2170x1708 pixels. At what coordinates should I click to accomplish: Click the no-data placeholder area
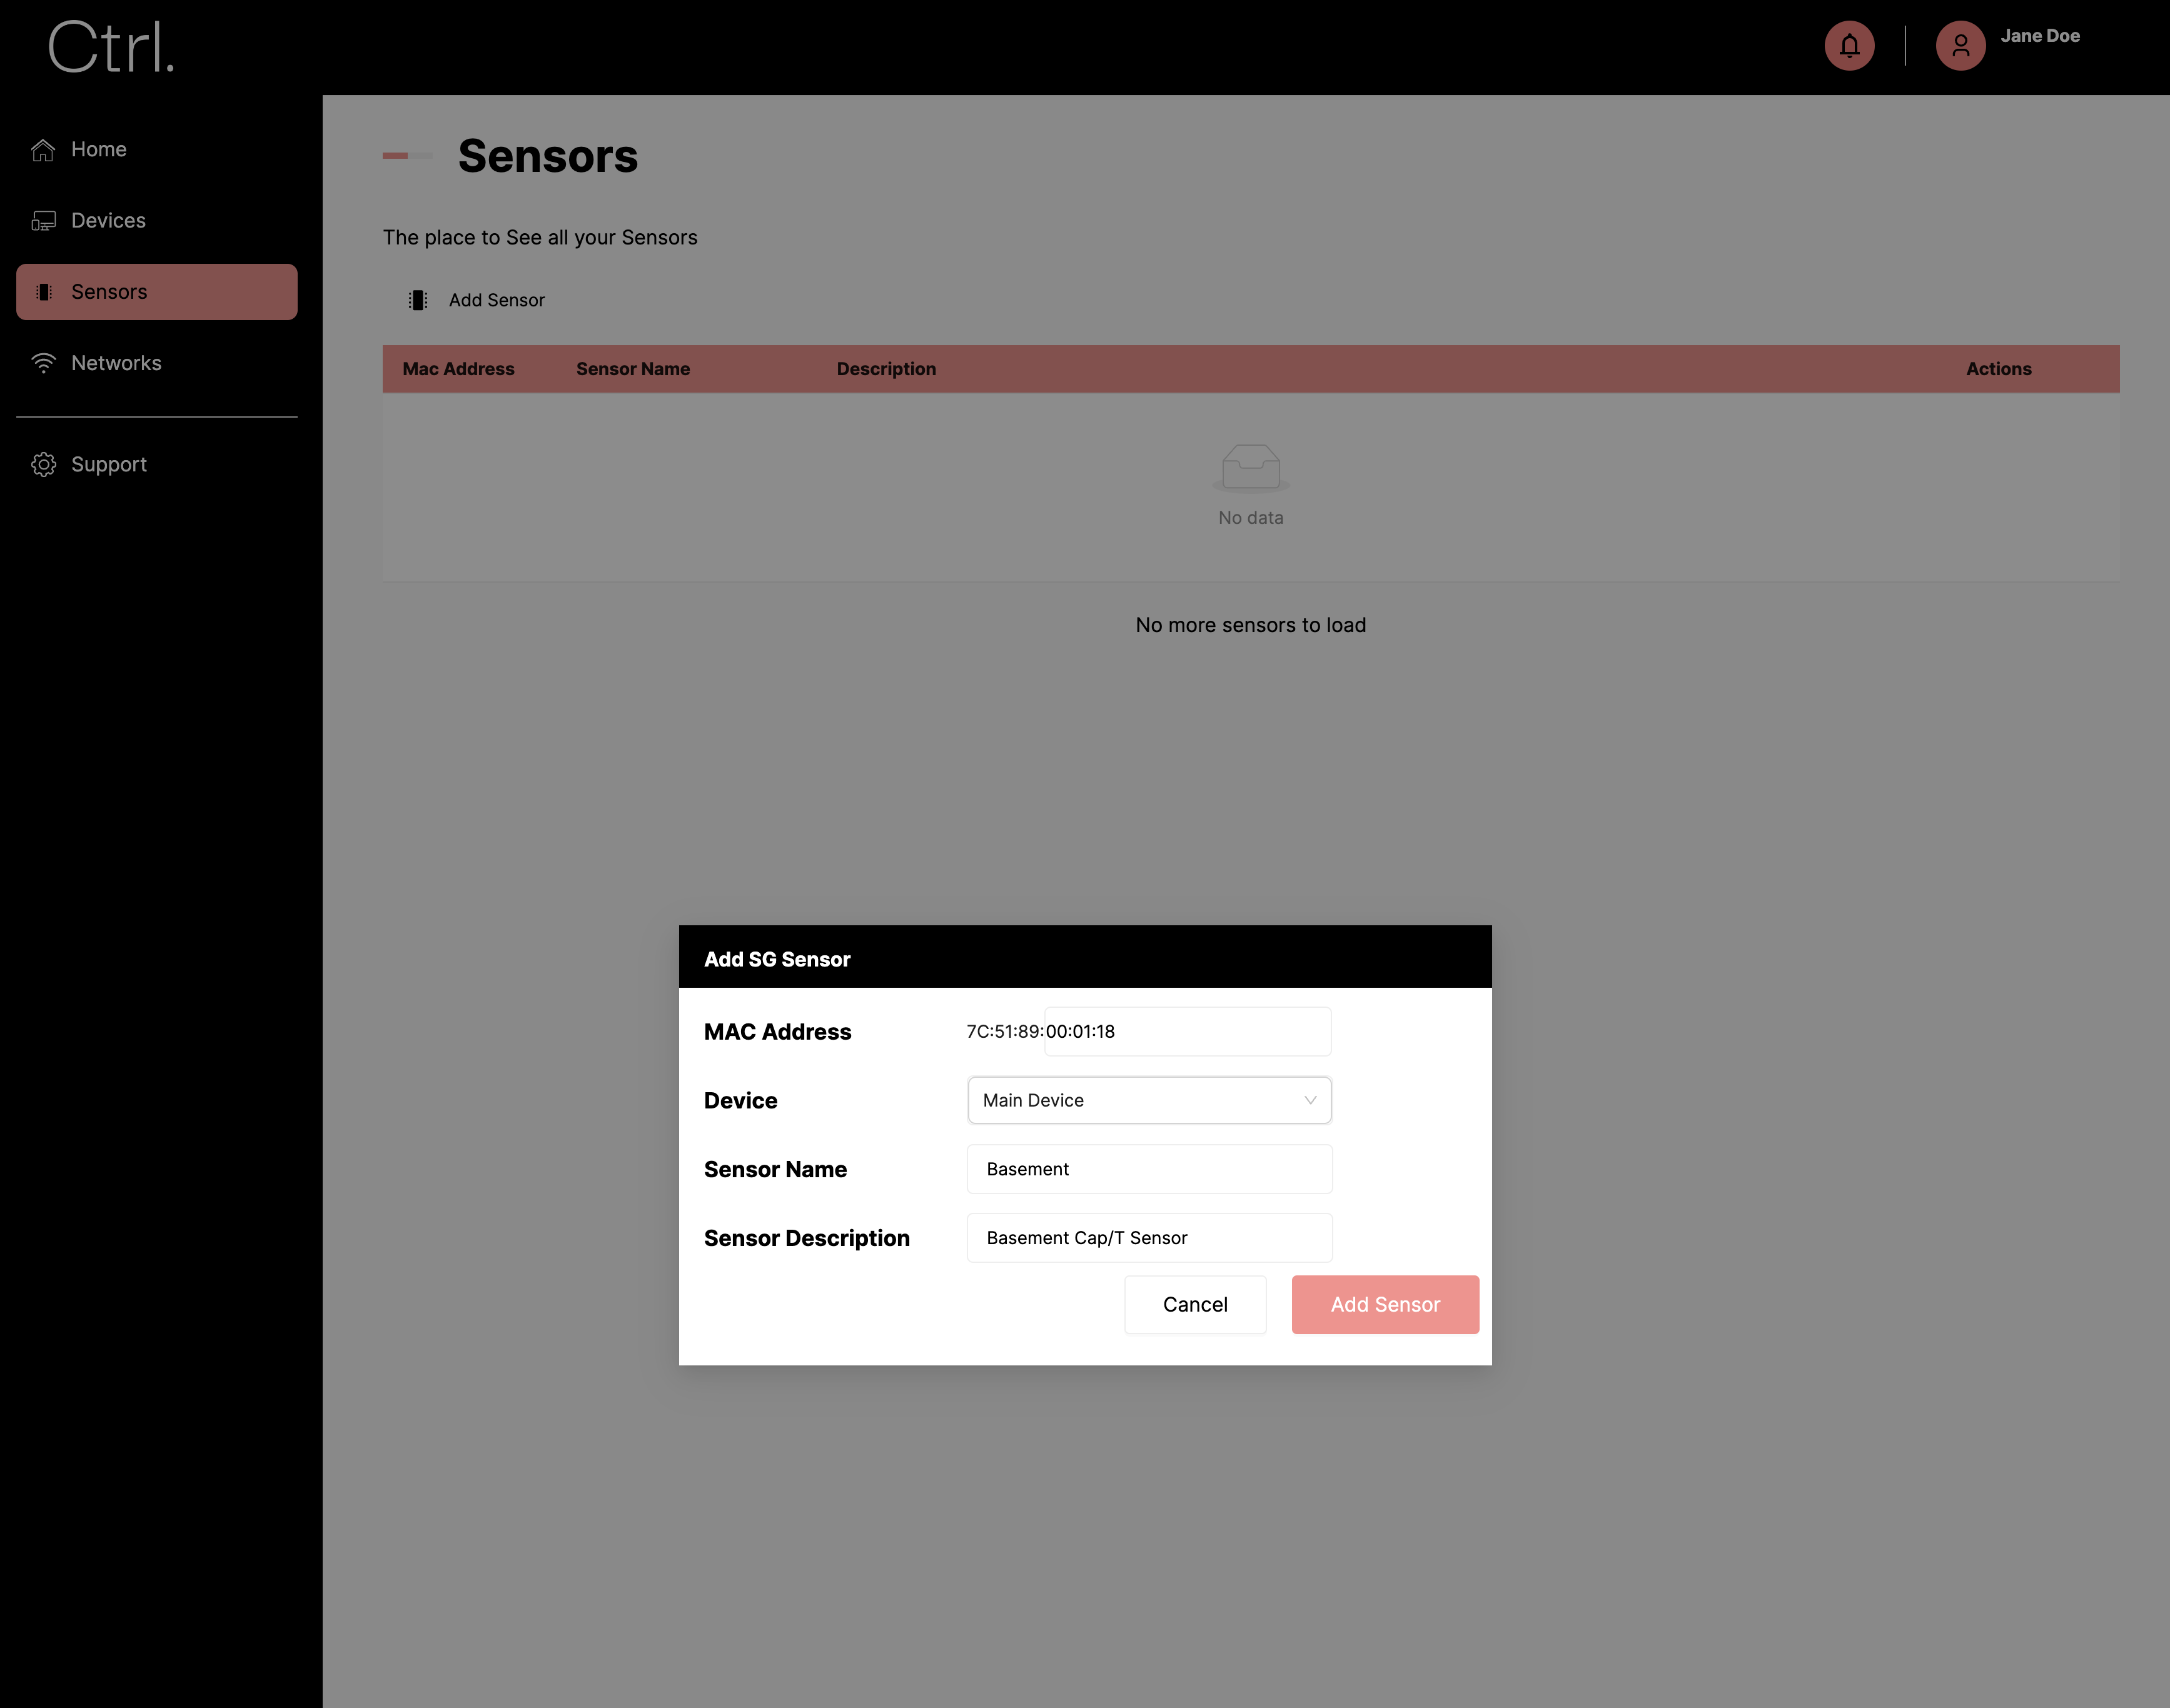click(x=1251, y=486)
